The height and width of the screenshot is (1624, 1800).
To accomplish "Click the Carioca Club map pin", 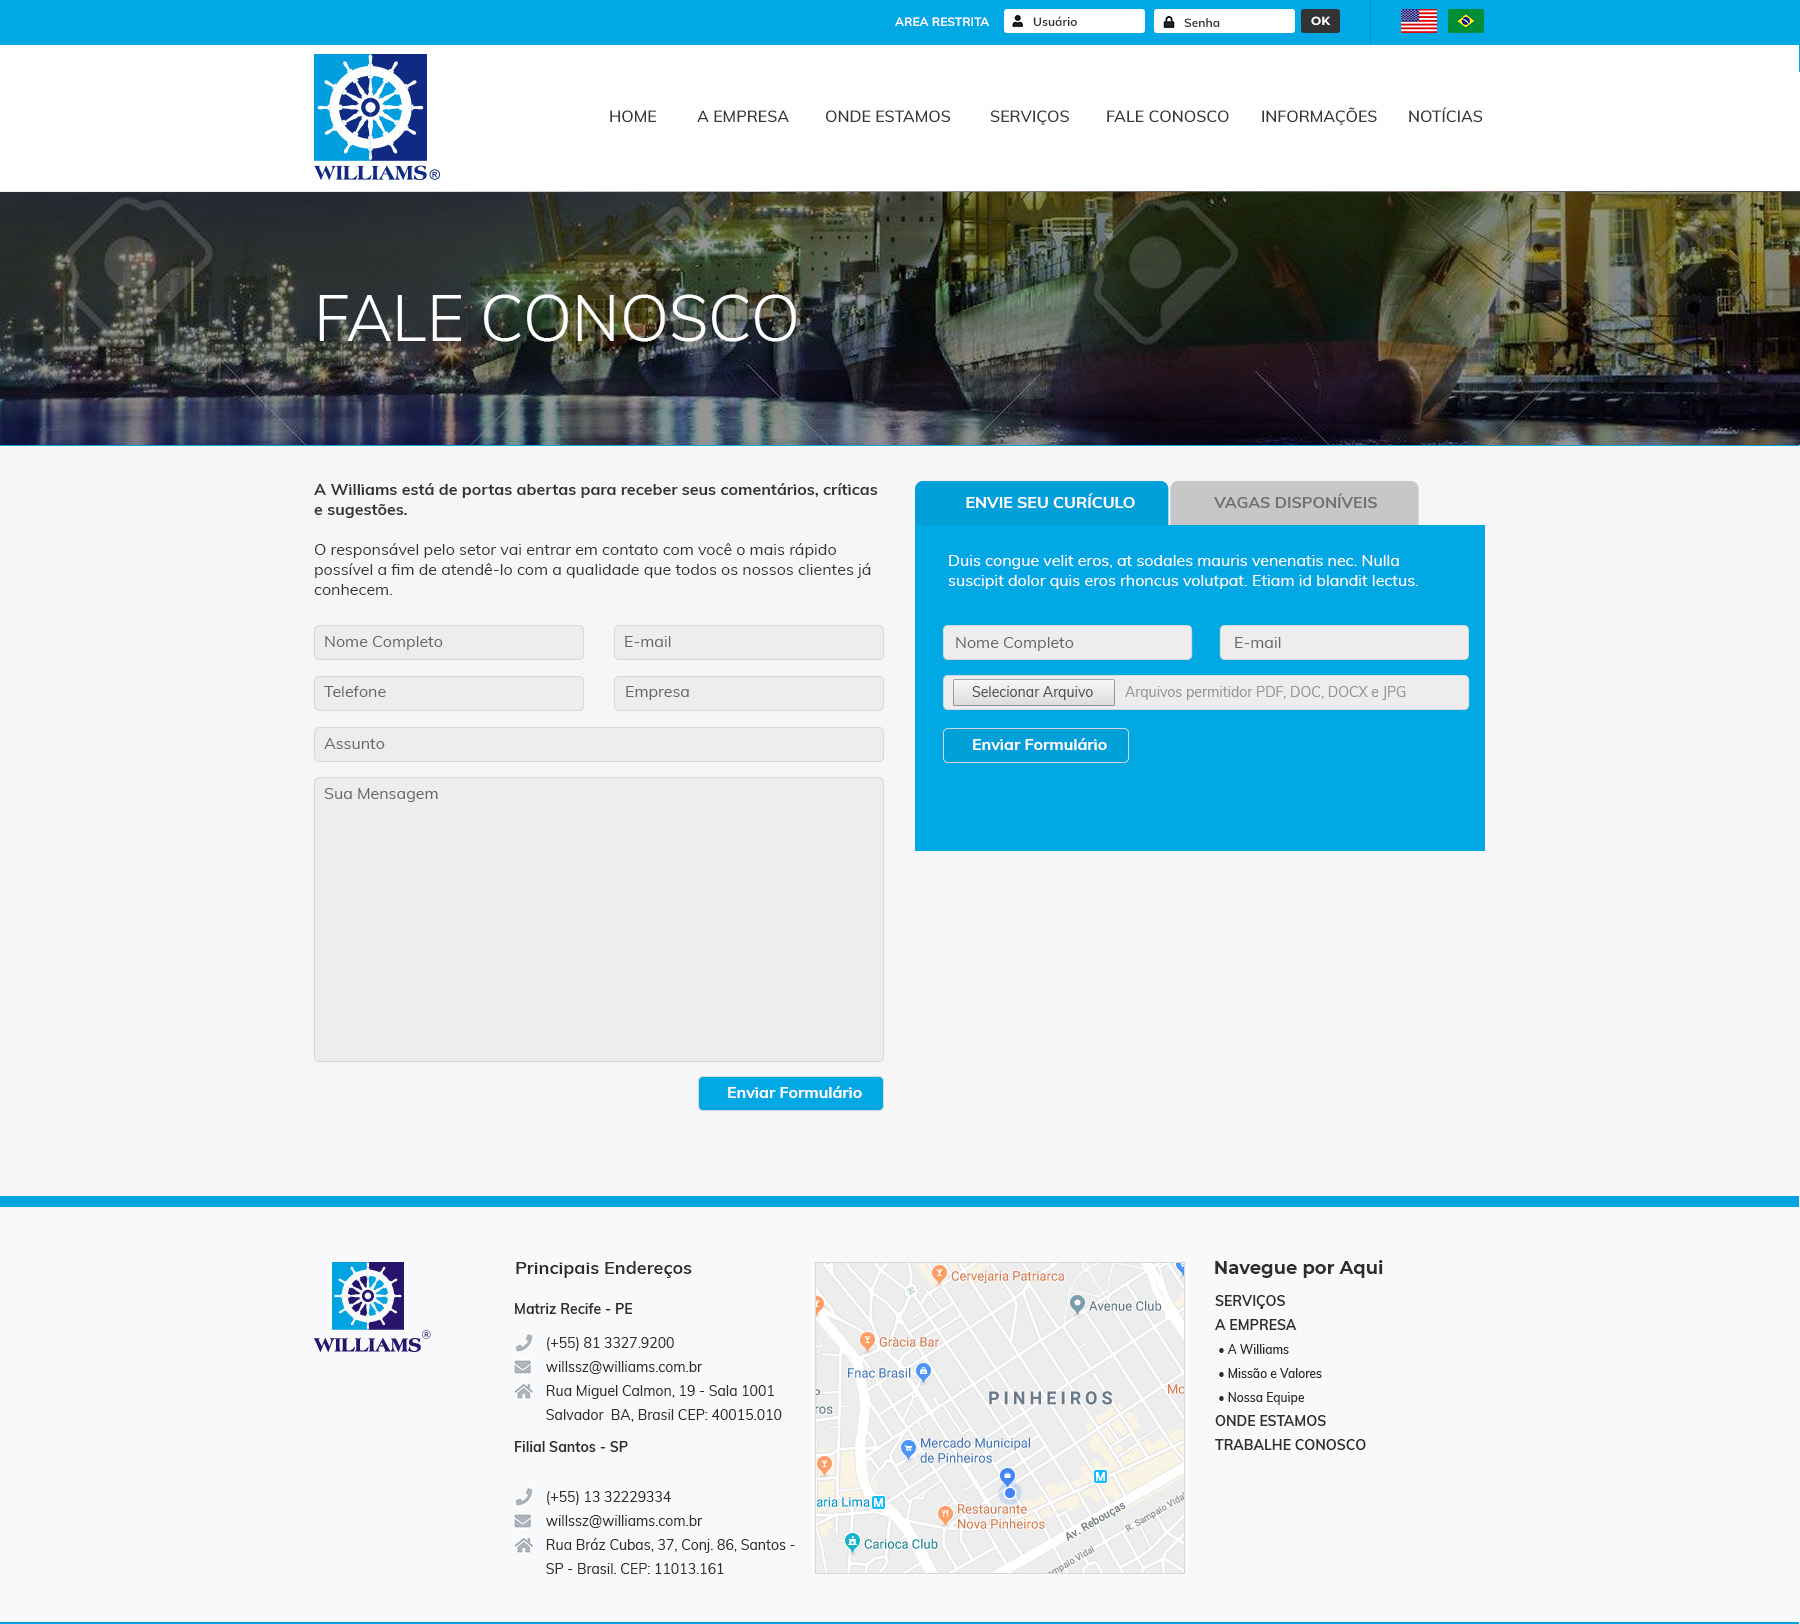I will 852,1542.
